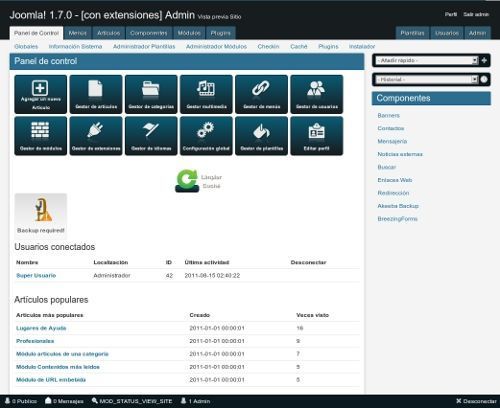The image size is (500, 408).
Task: Click the Salir admin link
Action: [x=476, y=14]
